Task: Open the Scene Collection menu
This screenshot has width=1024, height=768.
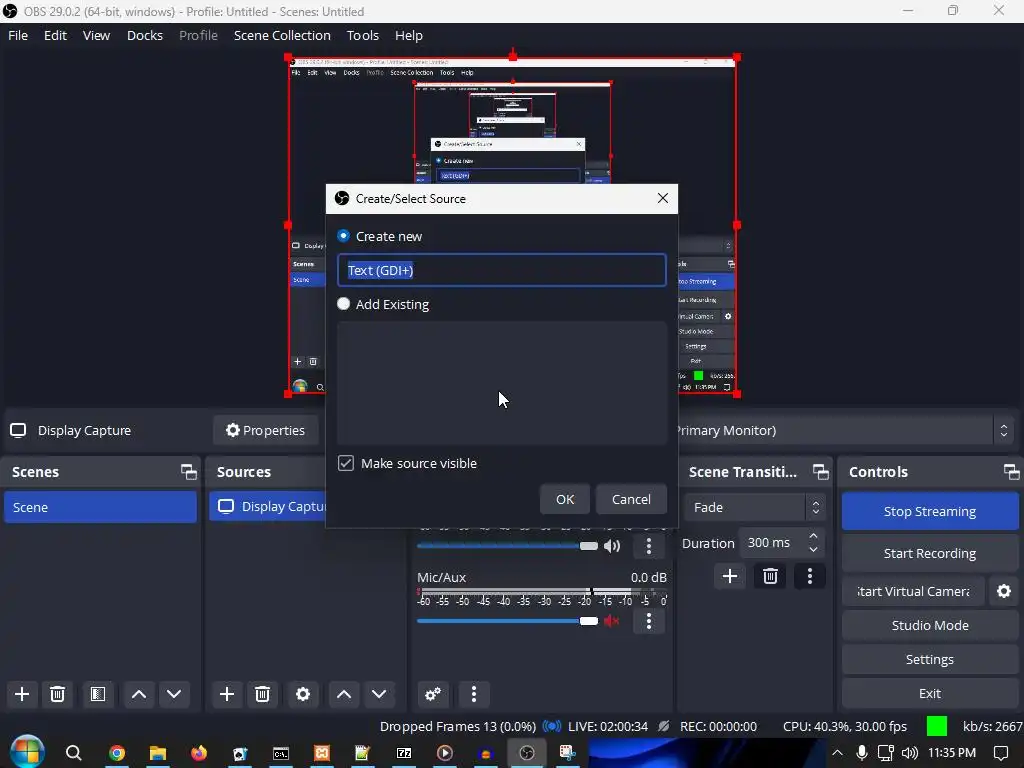Action: click(x=282, y=35)
